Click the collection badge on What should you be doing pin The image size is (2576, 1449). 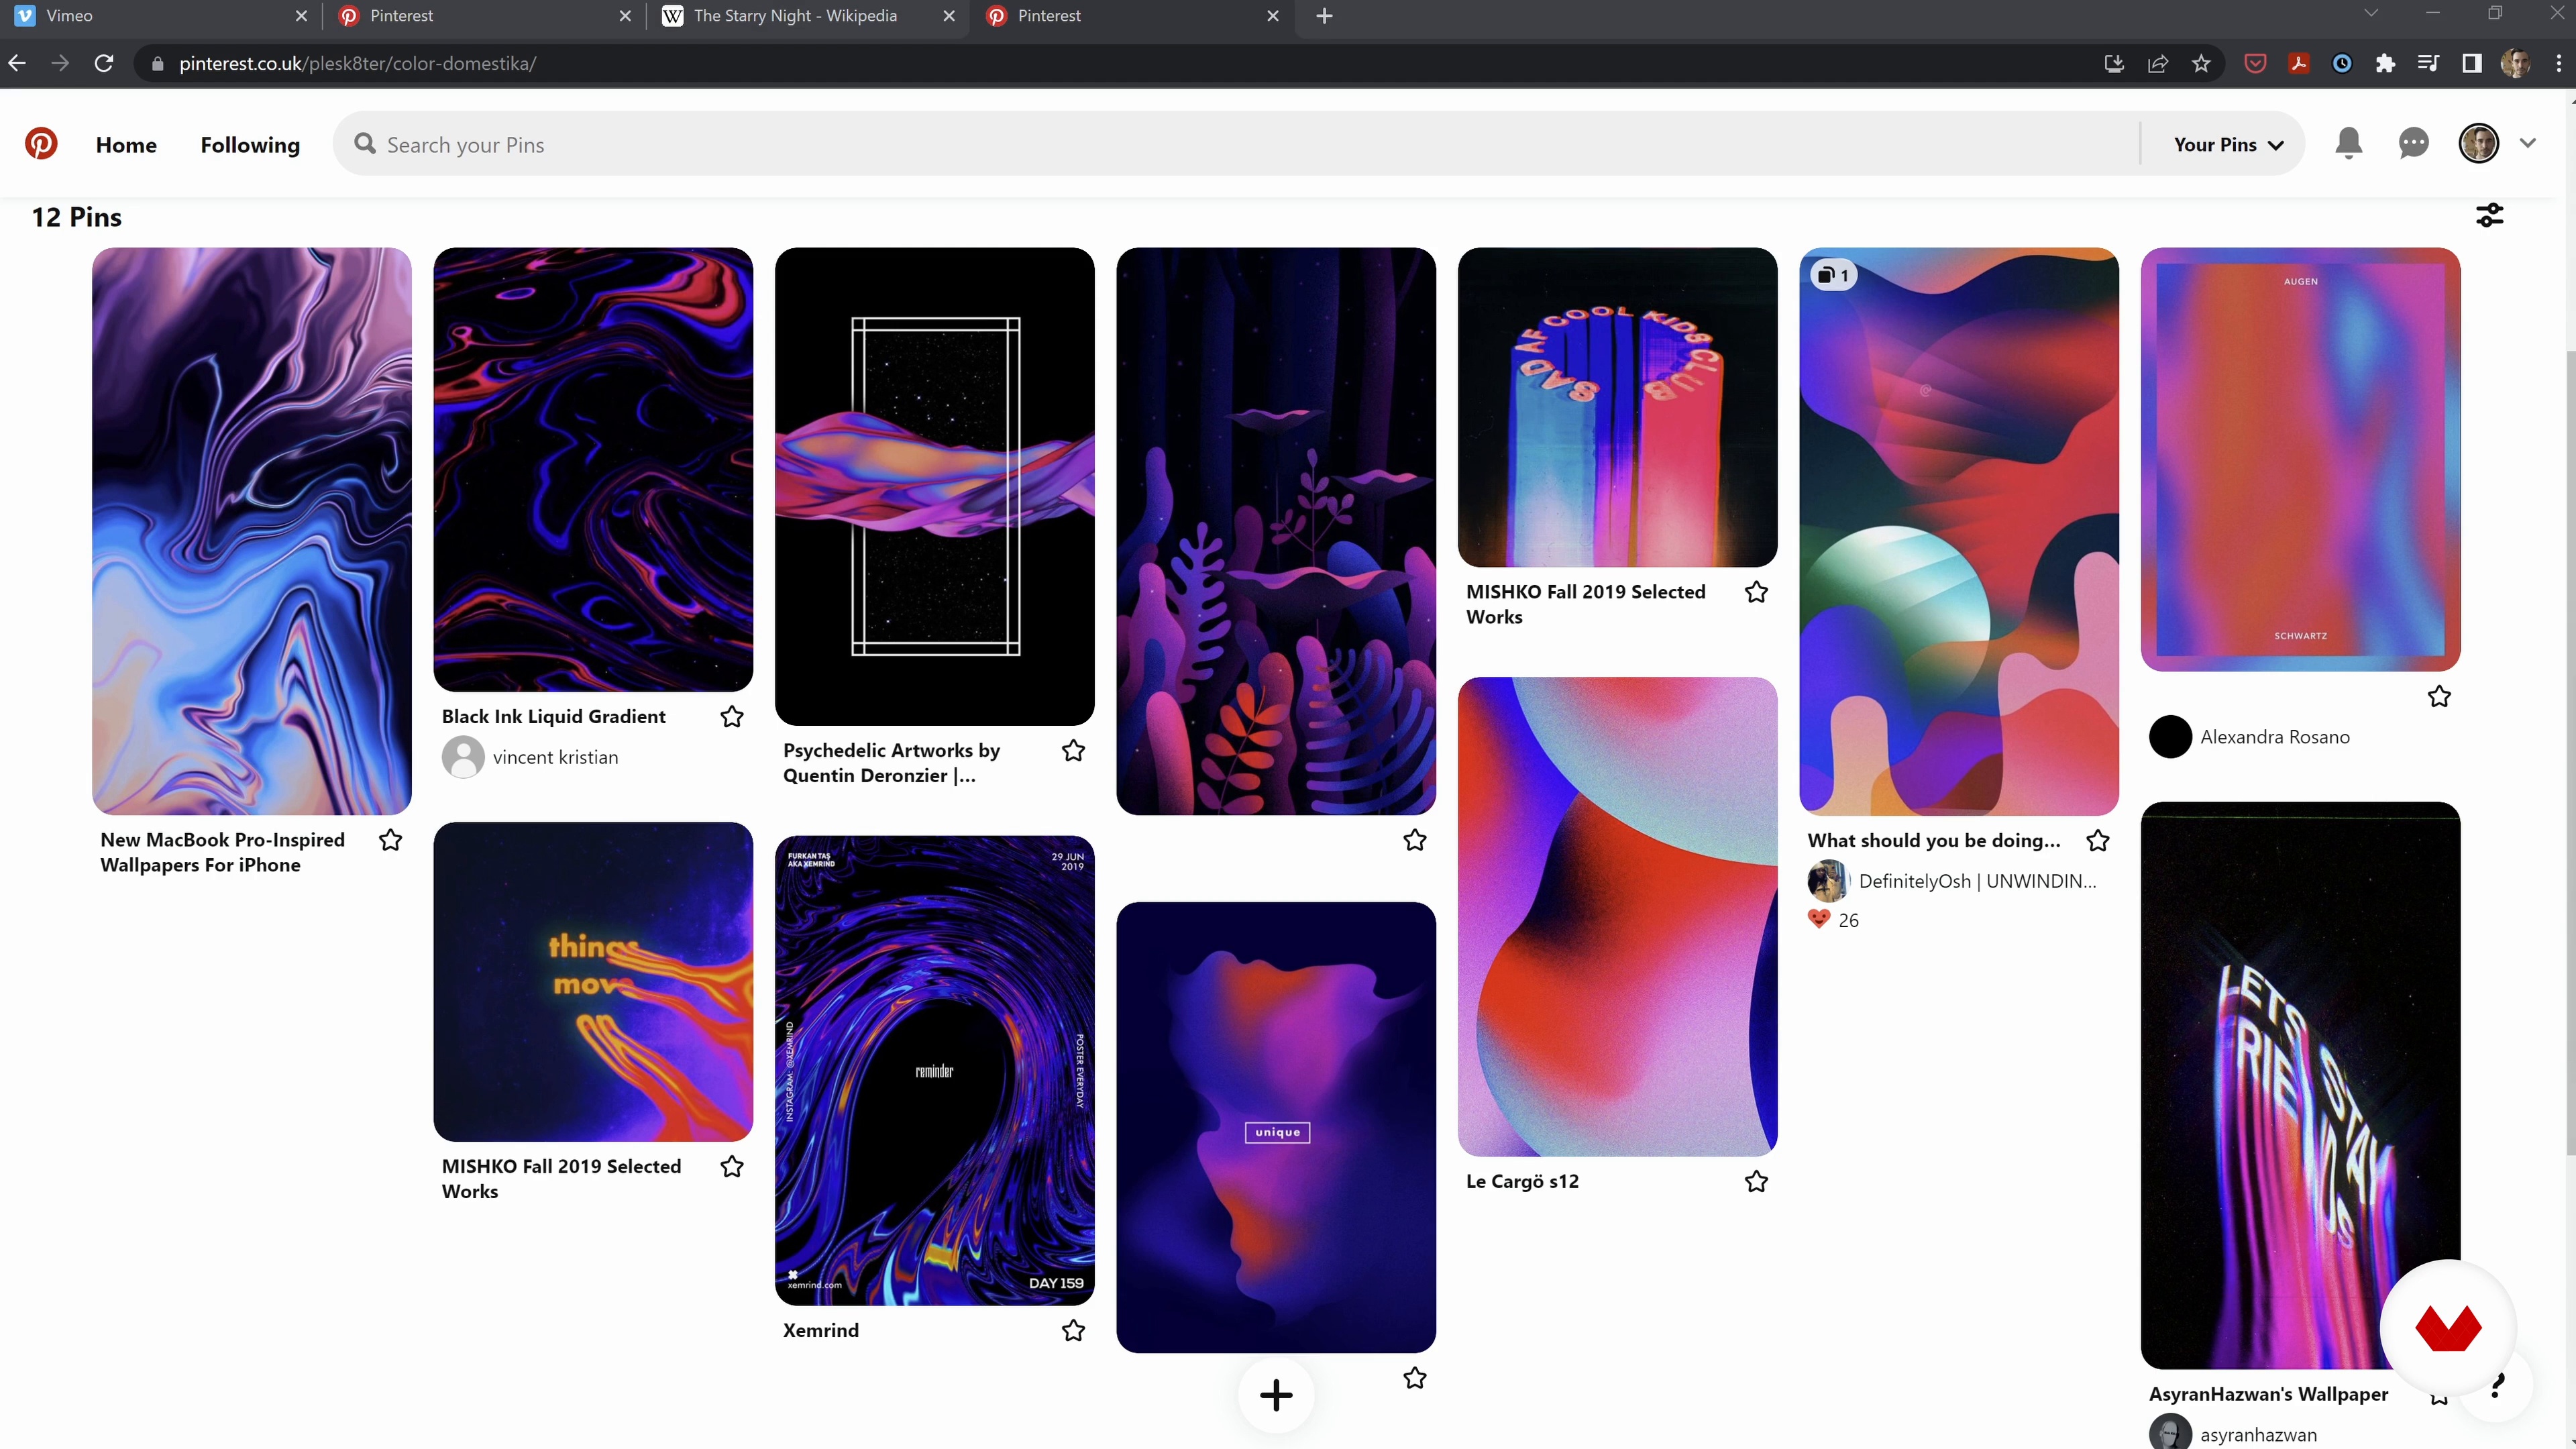click(x=1833, y=275)
